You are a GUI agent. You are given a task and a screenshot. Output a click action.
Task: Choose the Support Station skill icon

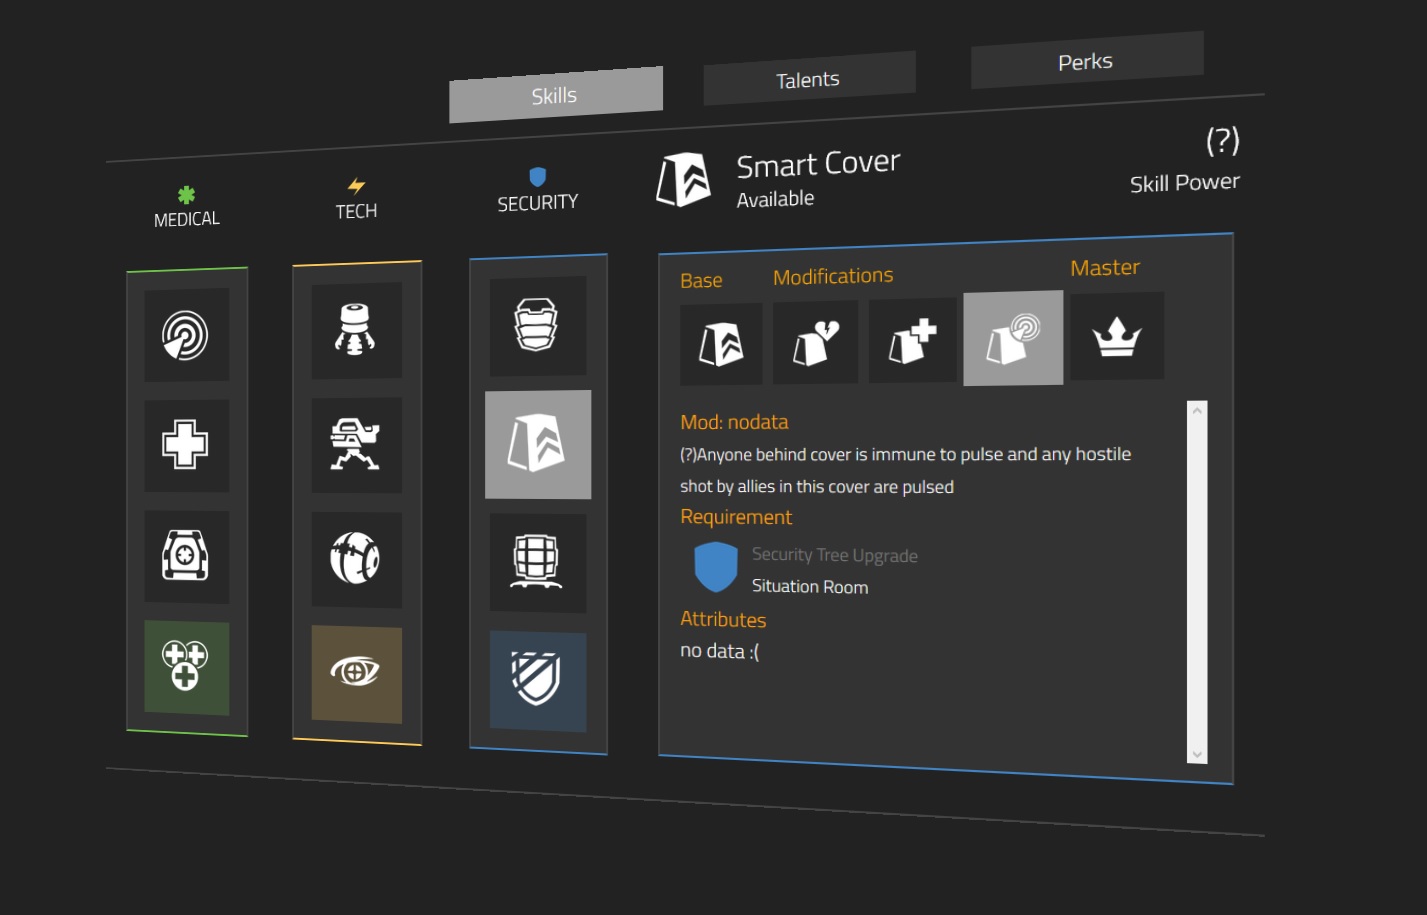(x=186, y=556)
